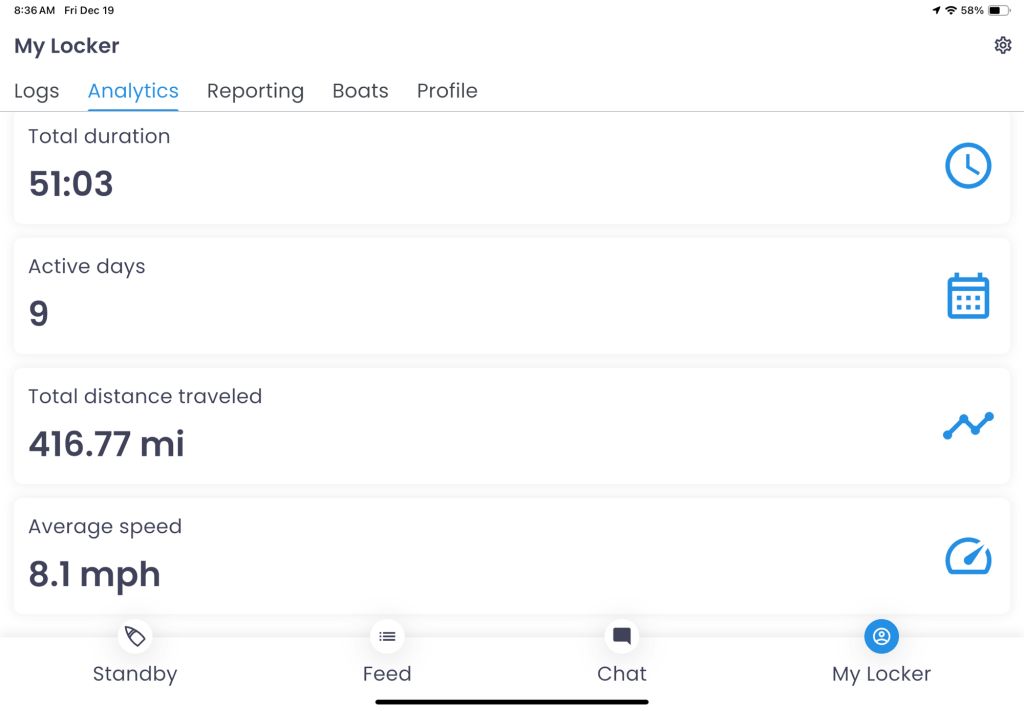This screenshot has height=711, width=1024.
Task: Tap the clock icon for total duration
Action: click(x=968, y=166)
